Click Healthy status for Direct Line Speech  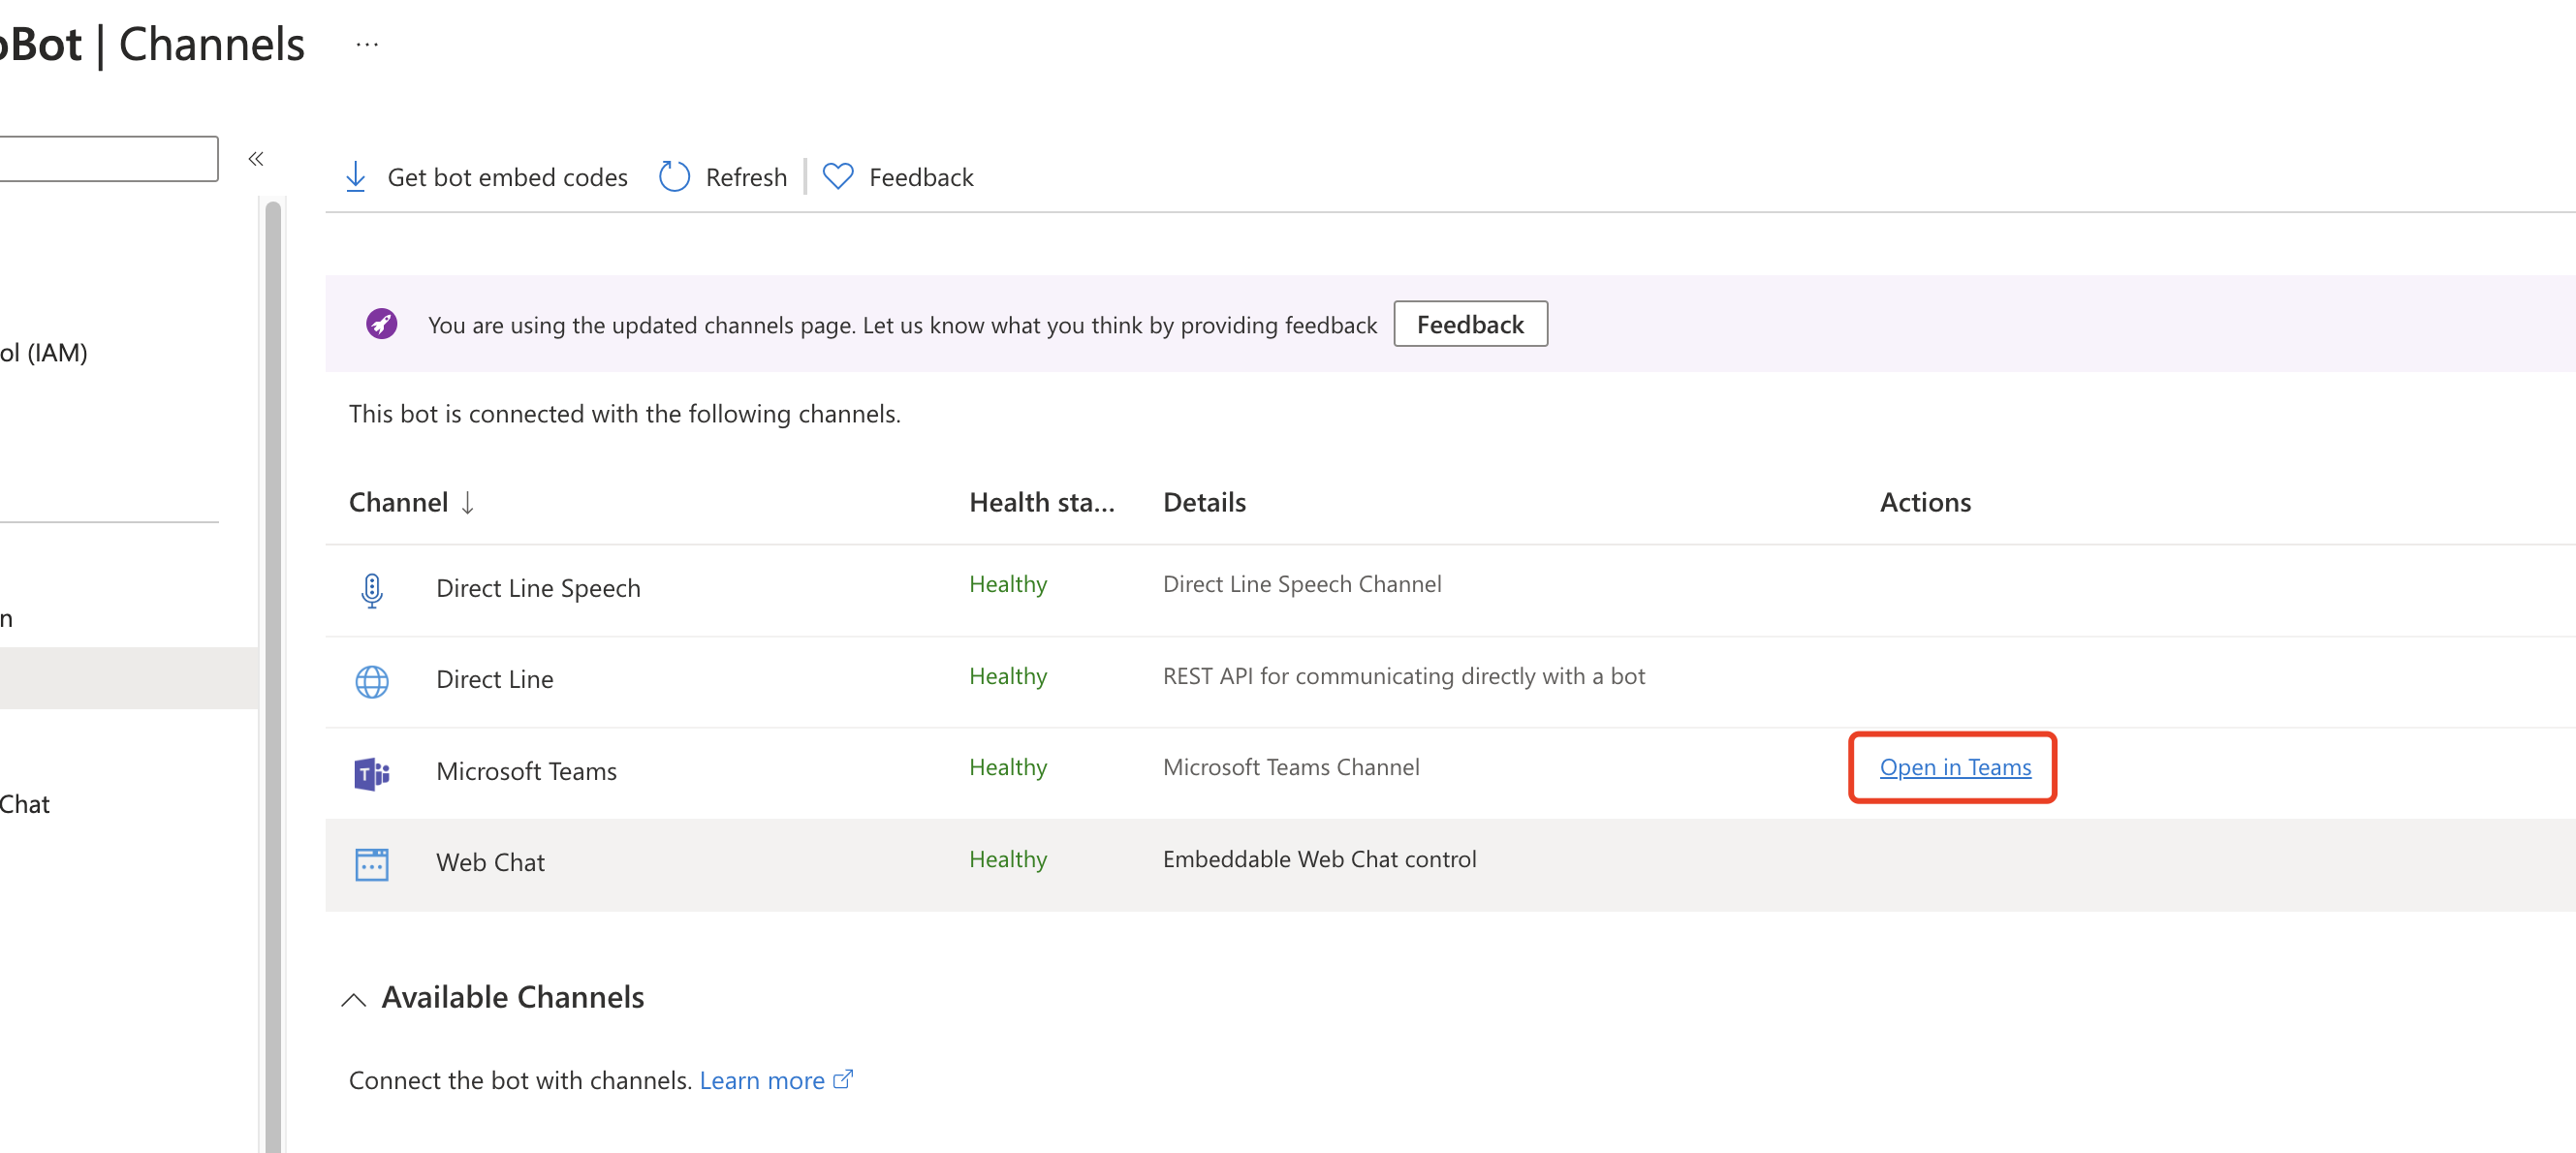pyautogui.click(x=1008, y=584)
